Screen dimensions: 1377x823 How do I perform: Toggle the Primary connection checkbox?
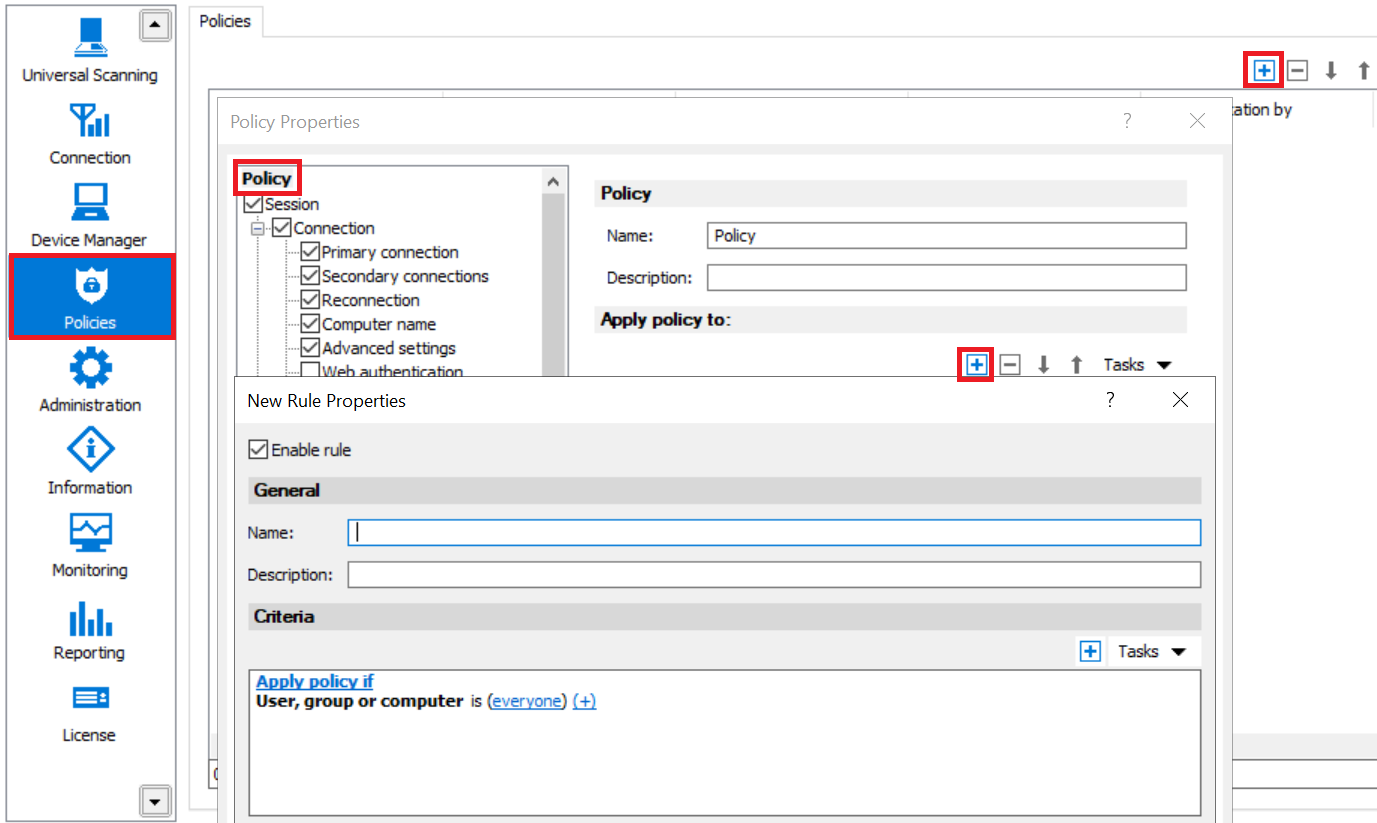[x=310, y=253]
